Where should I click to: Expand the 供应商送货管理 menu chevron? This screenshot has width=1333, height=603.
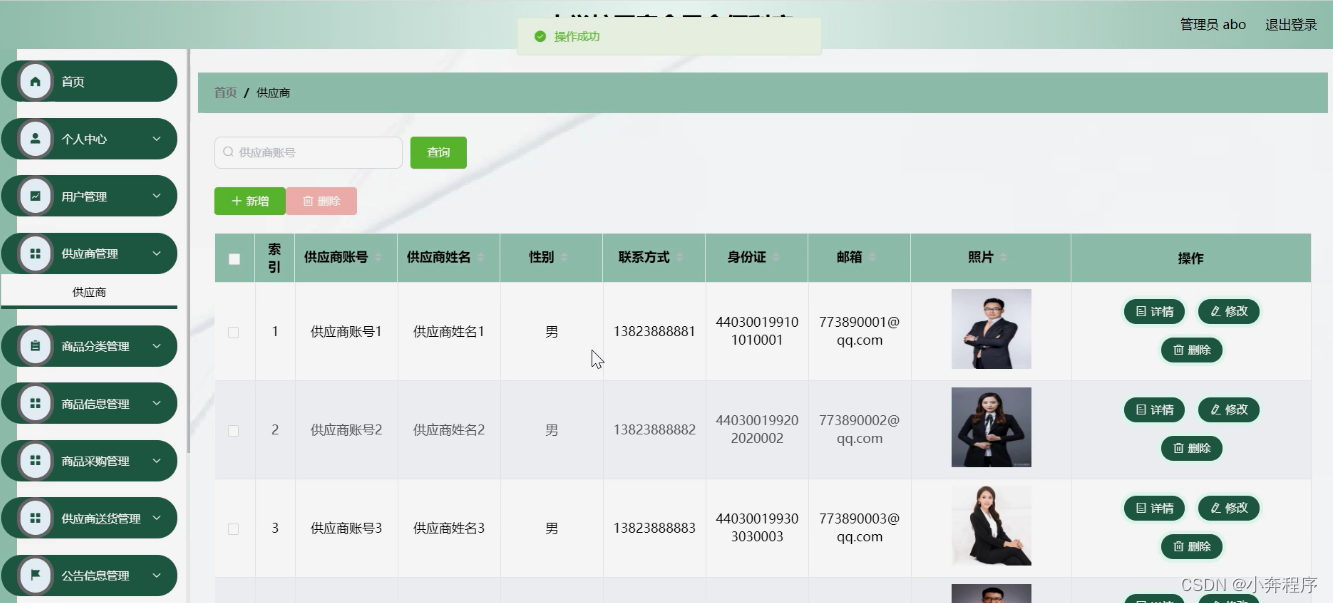pyautogui.click(x=156, y=518)
